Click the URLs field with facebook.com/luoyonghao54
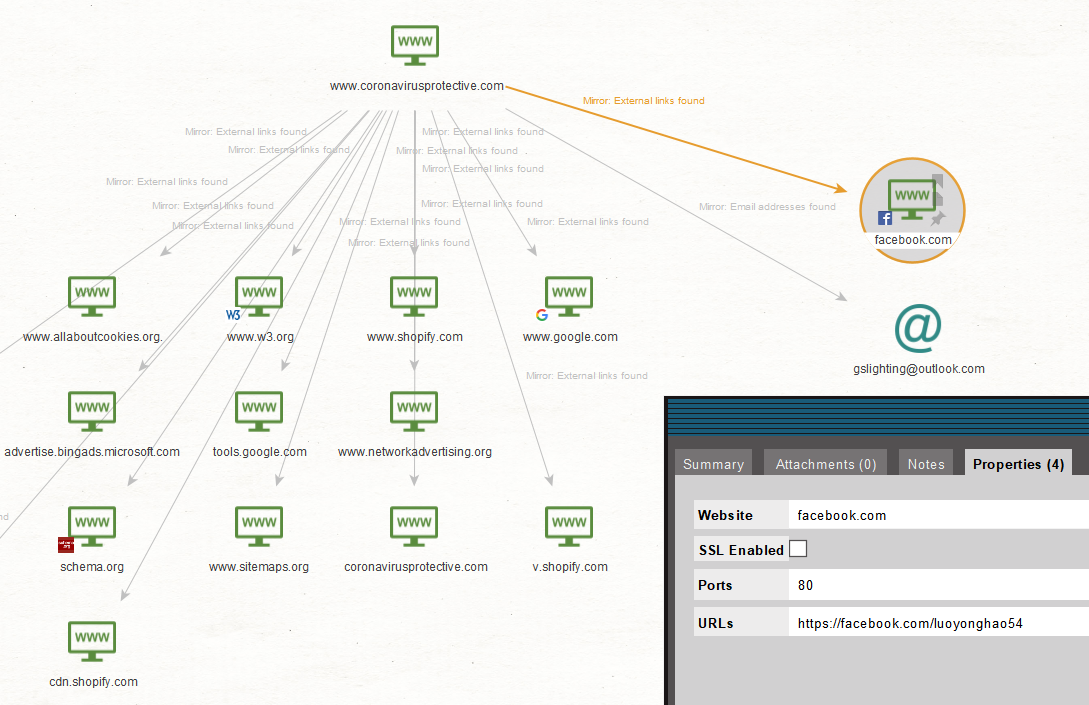This screenshot has width=1089, height=705. [x=938, y=623]
